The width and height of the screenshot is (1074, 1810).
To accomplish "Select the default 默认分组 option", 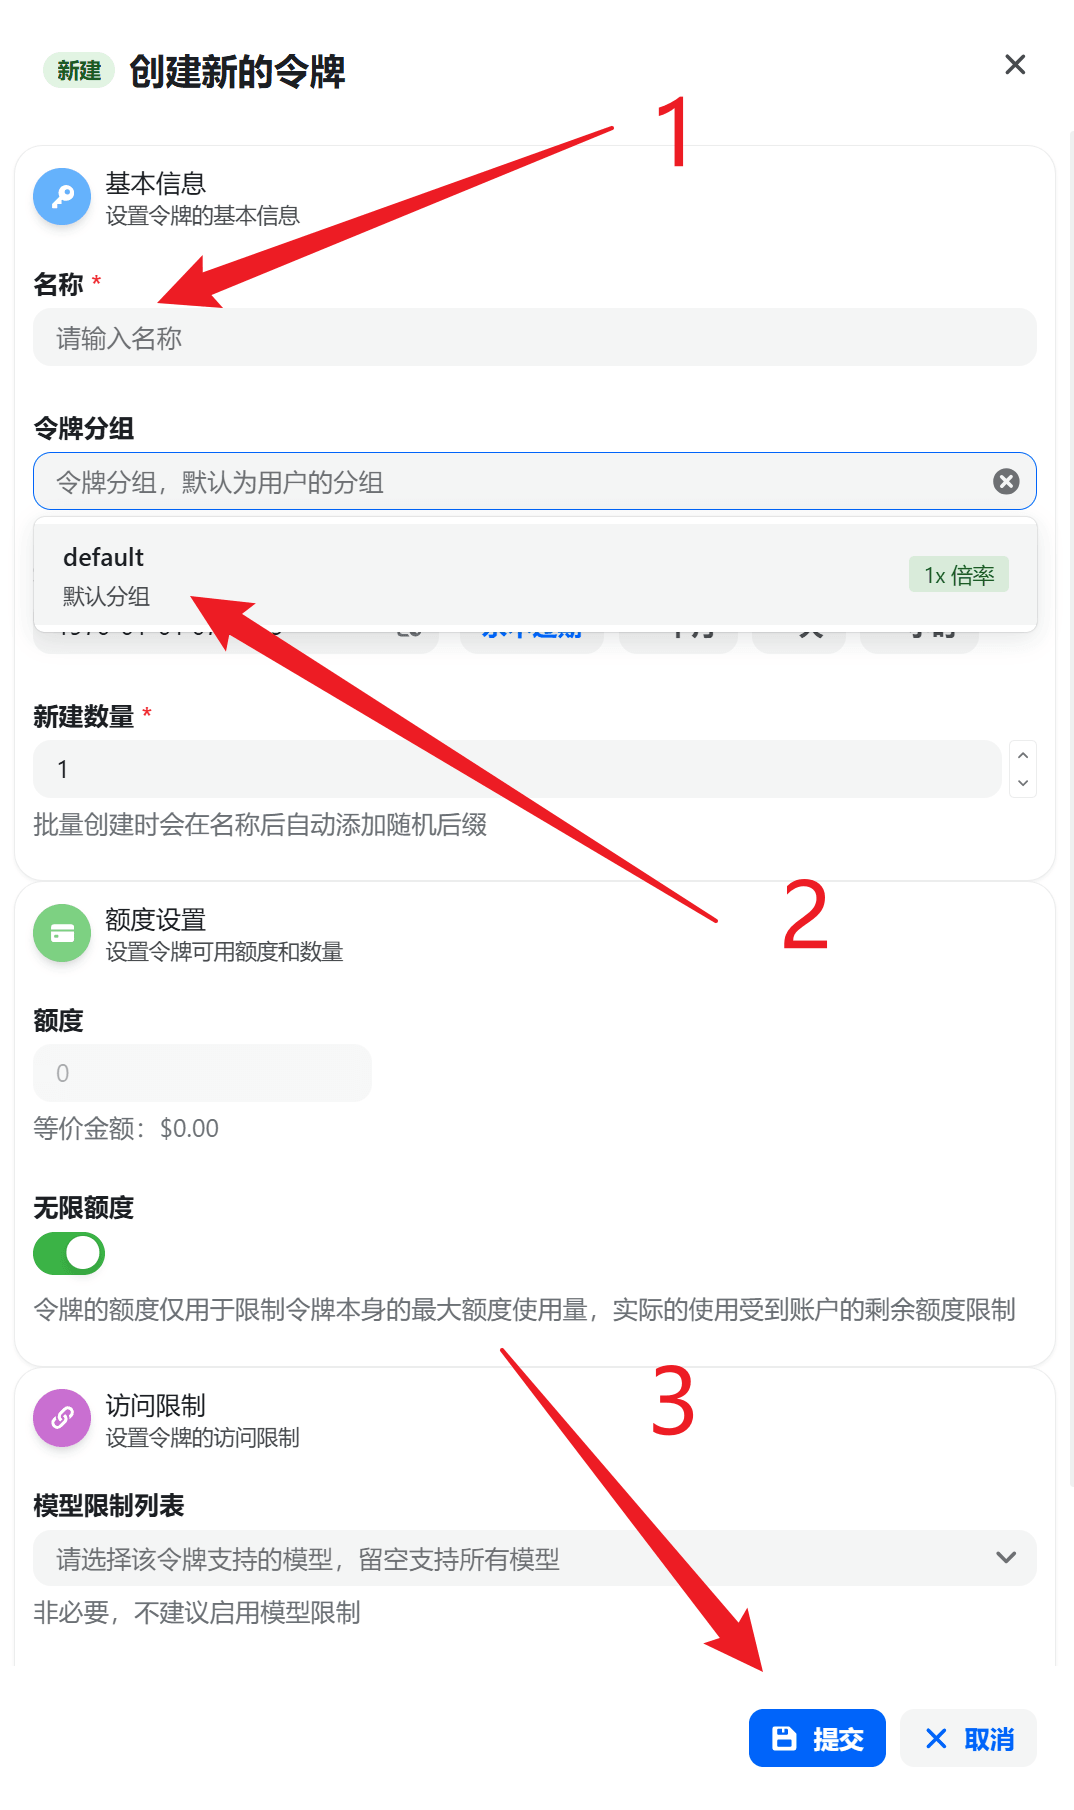I will pos(535,576).
